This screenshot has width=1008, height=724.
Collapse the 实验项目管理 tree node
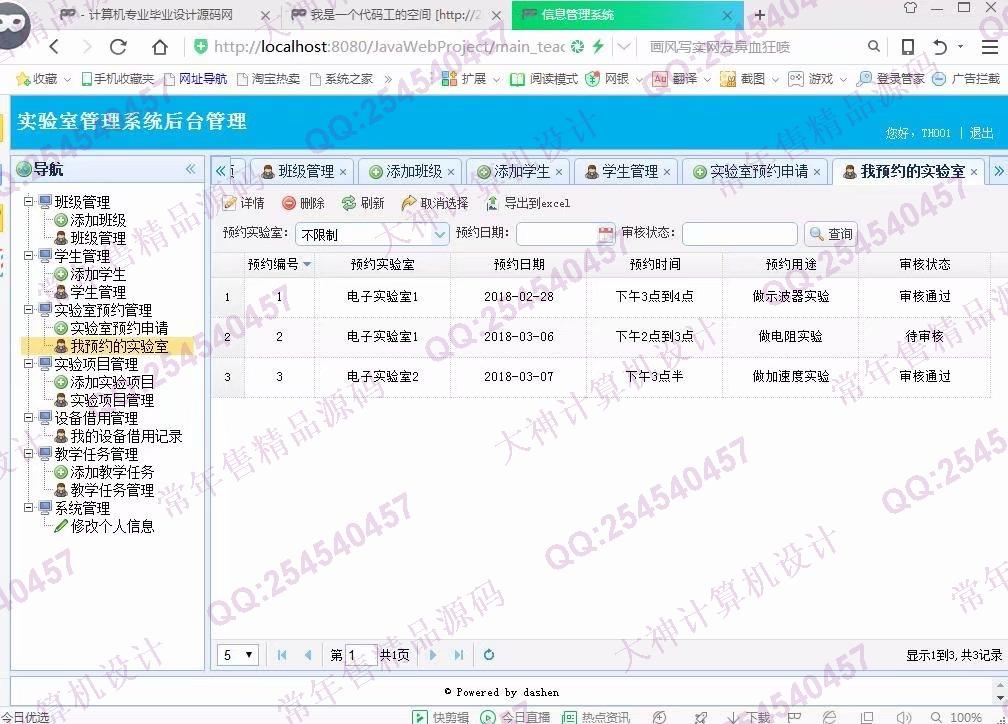[29, 364]
